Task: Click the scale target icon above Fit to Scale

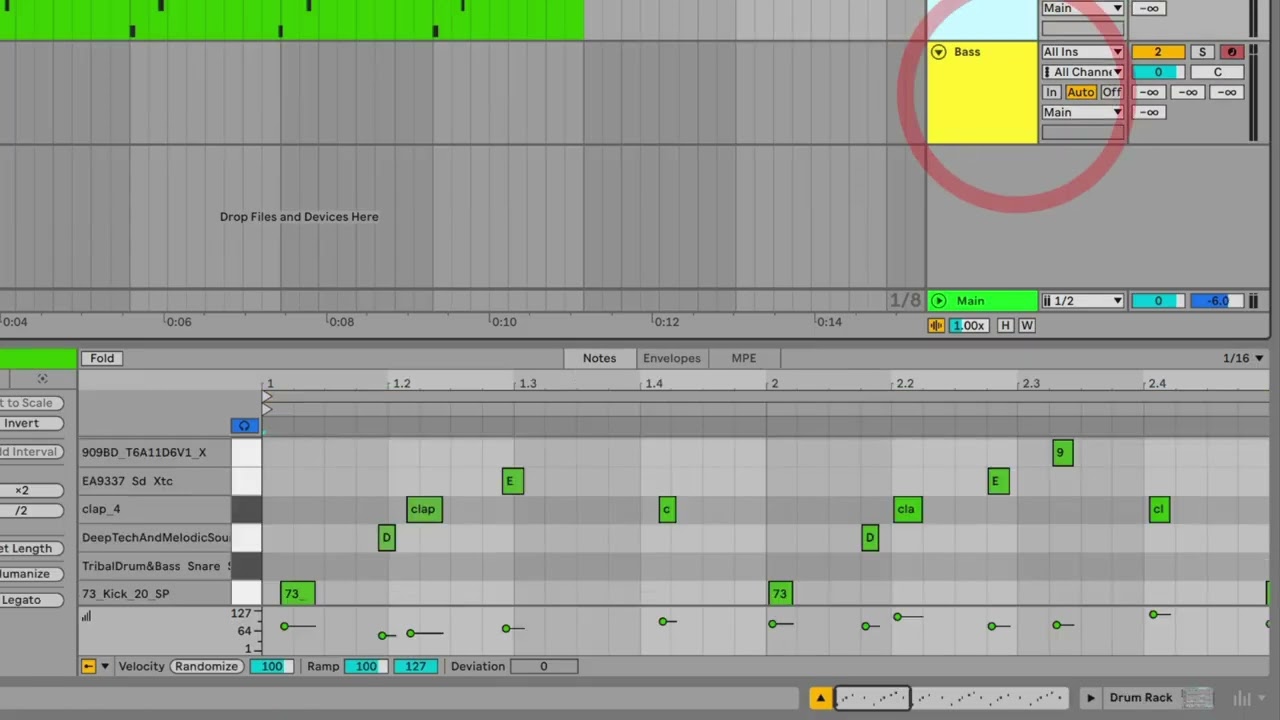Action: [x=42, y=379]
